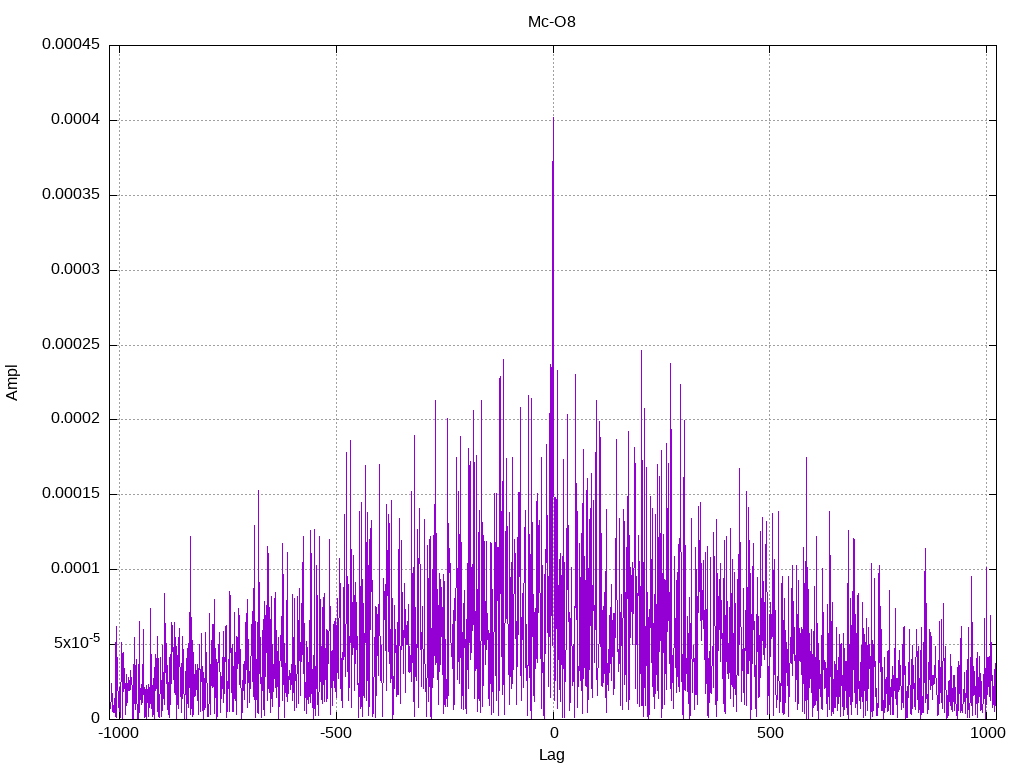Click the 0.0001 y-axis tick label
Screen dimensions: 1024x768
[x=76, y=569]
